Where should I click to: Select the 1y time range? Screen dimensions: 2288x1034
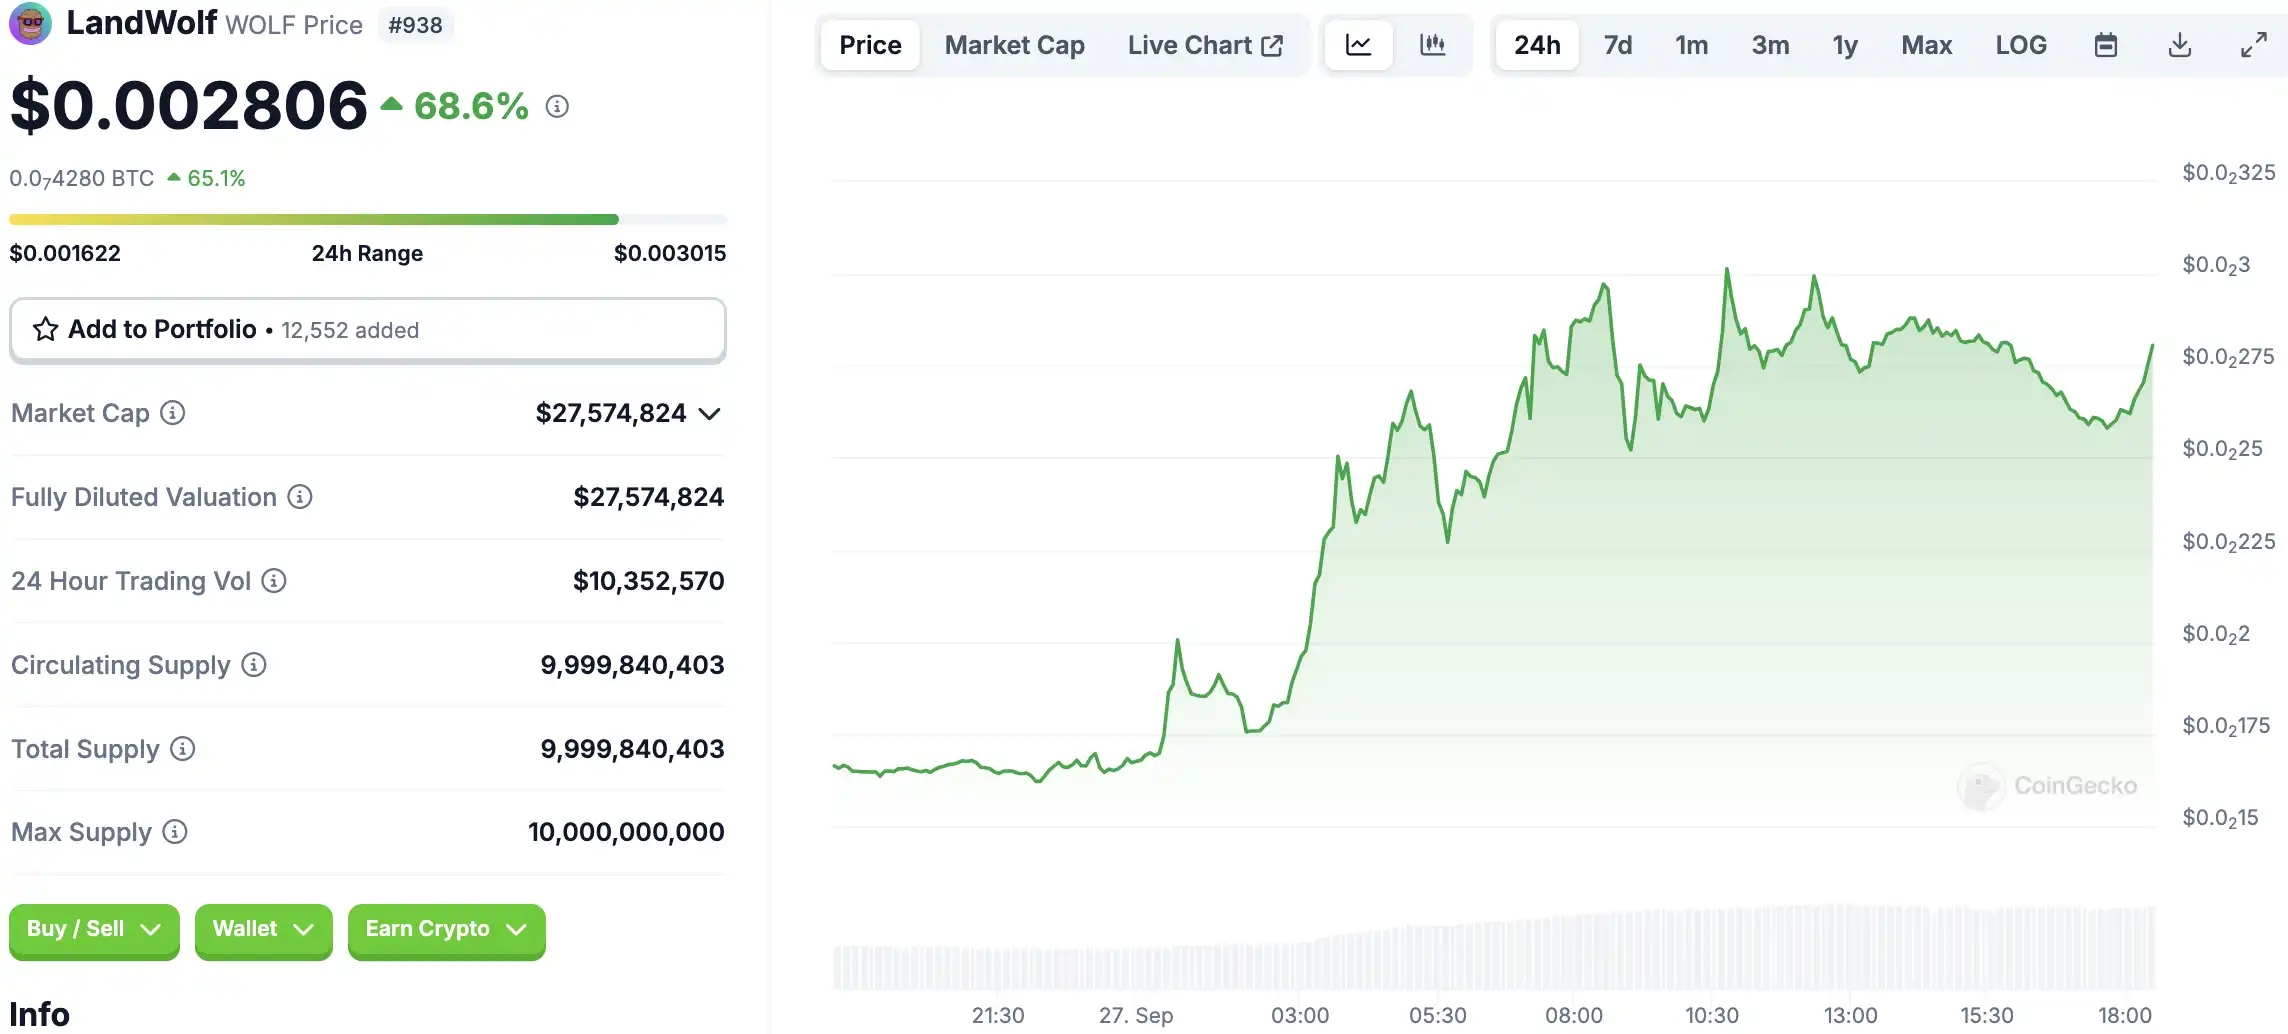1844,45
